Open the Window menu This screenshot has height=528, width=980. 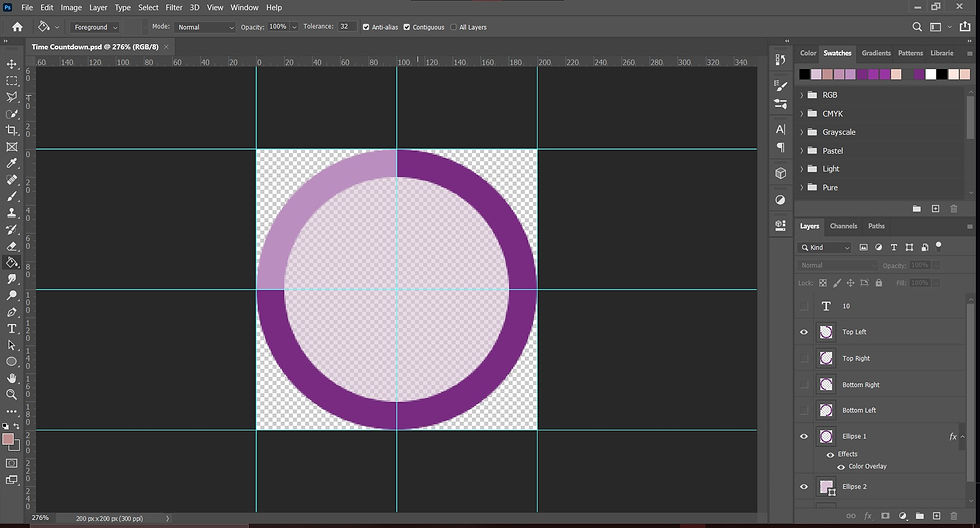[244, 7]
